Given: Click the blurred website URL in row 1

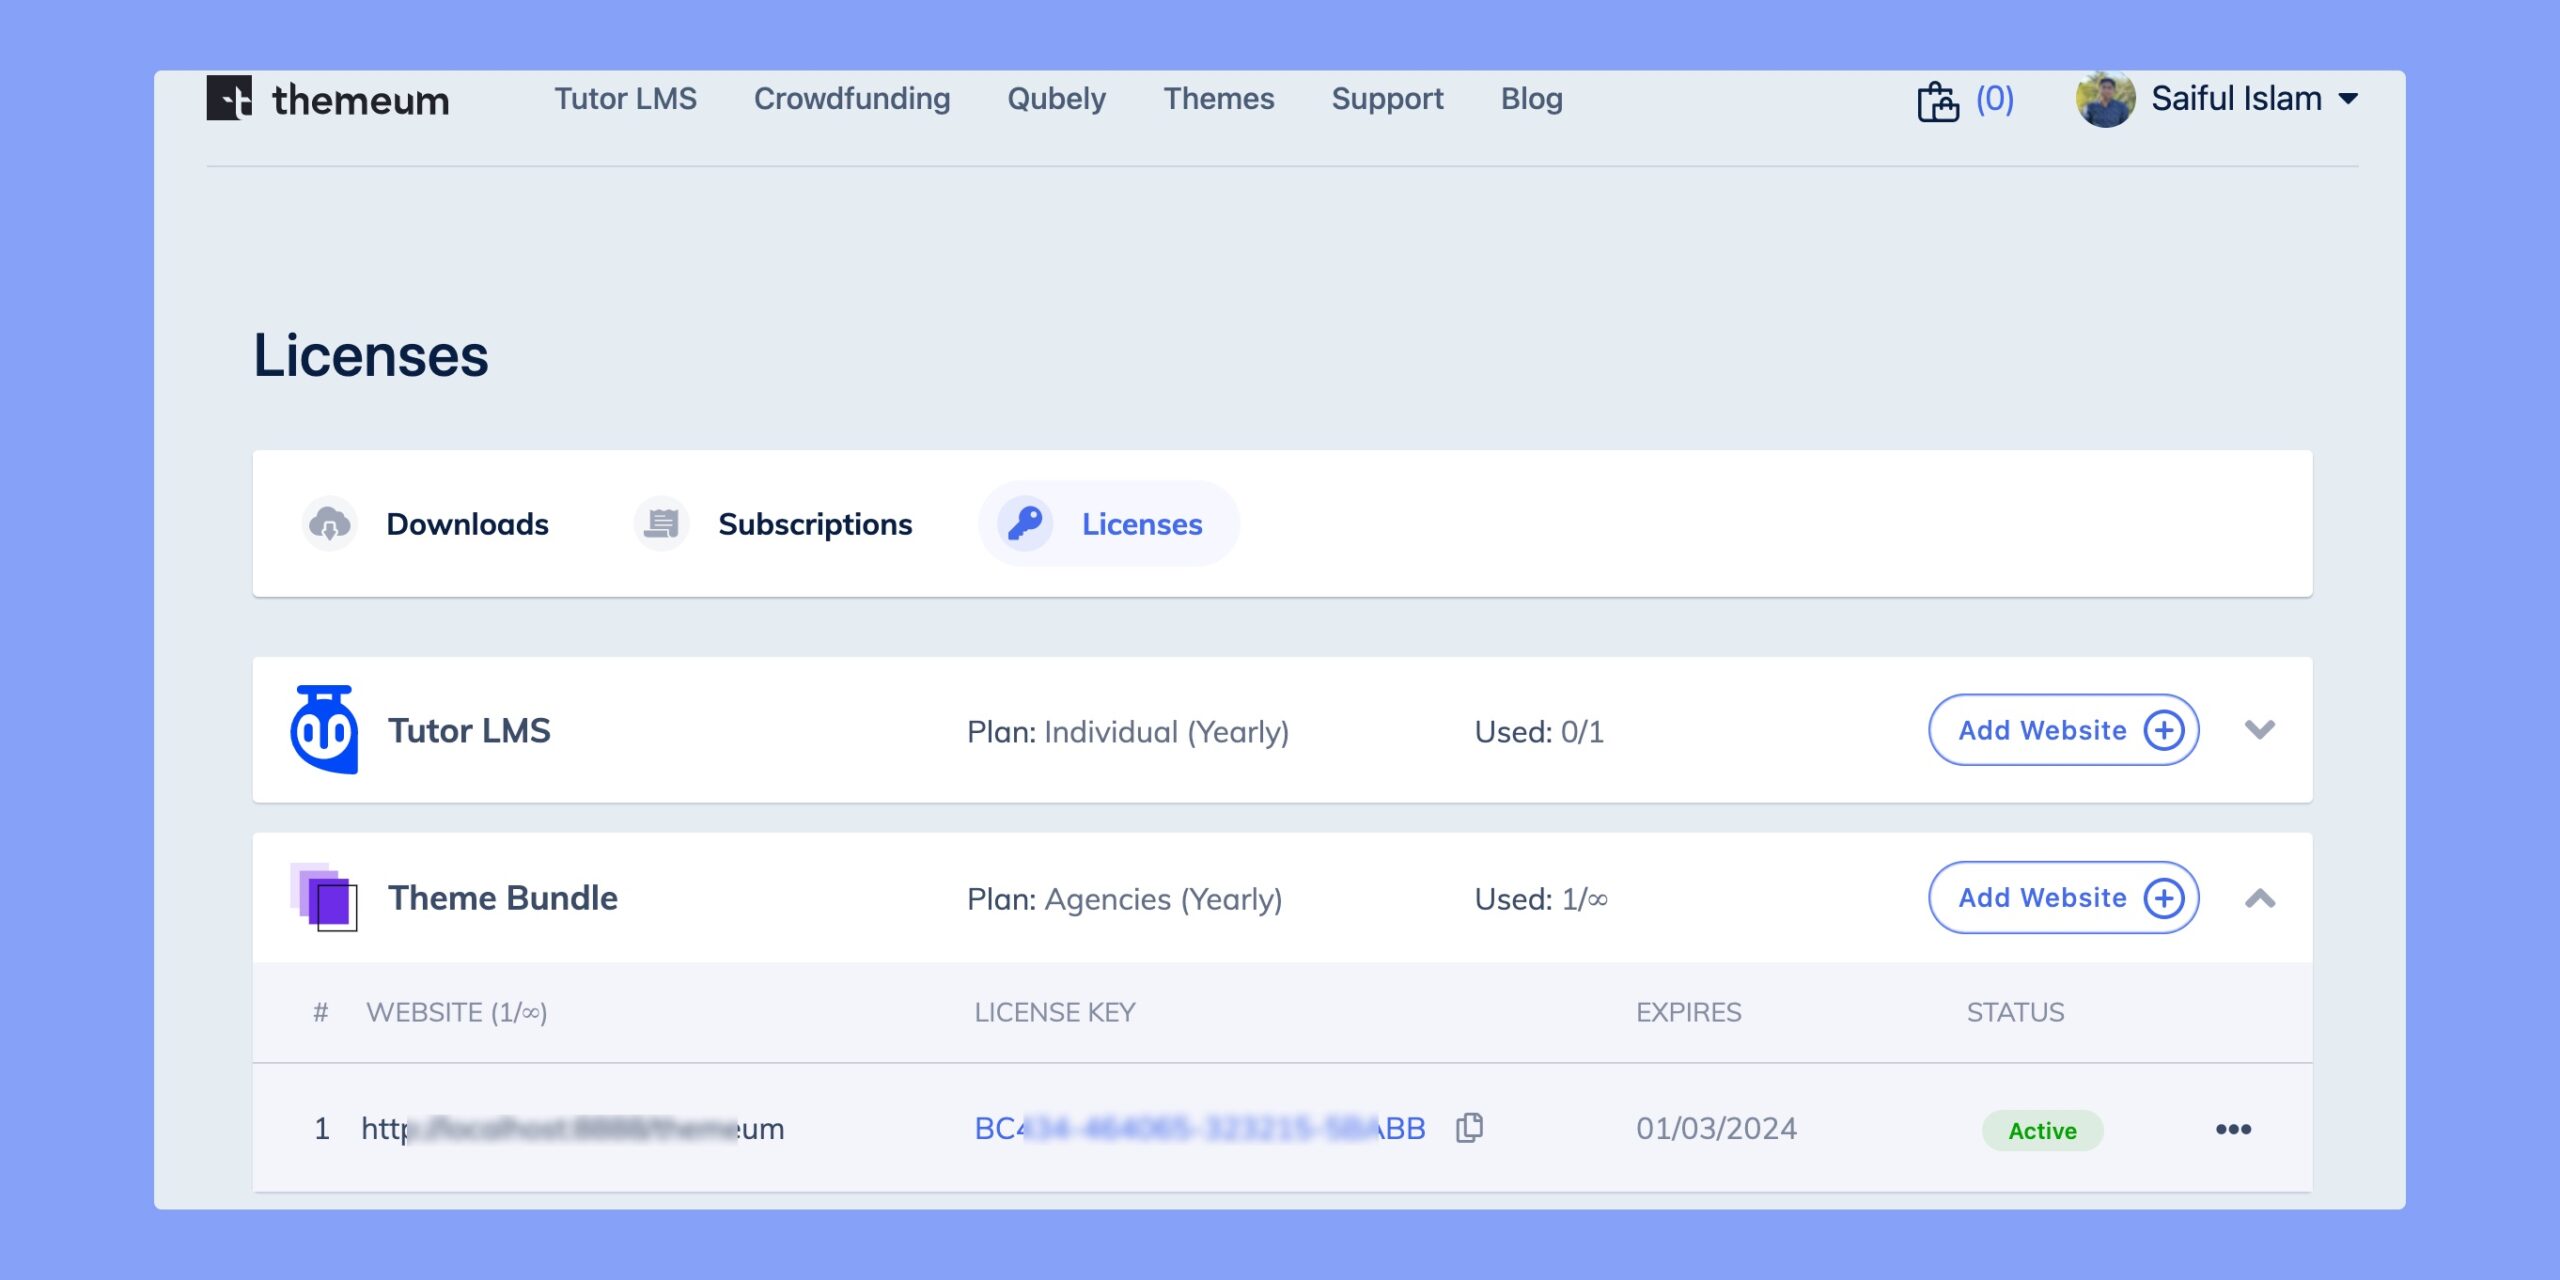Looking at the screenshot, I should [x=572, y=1129].
